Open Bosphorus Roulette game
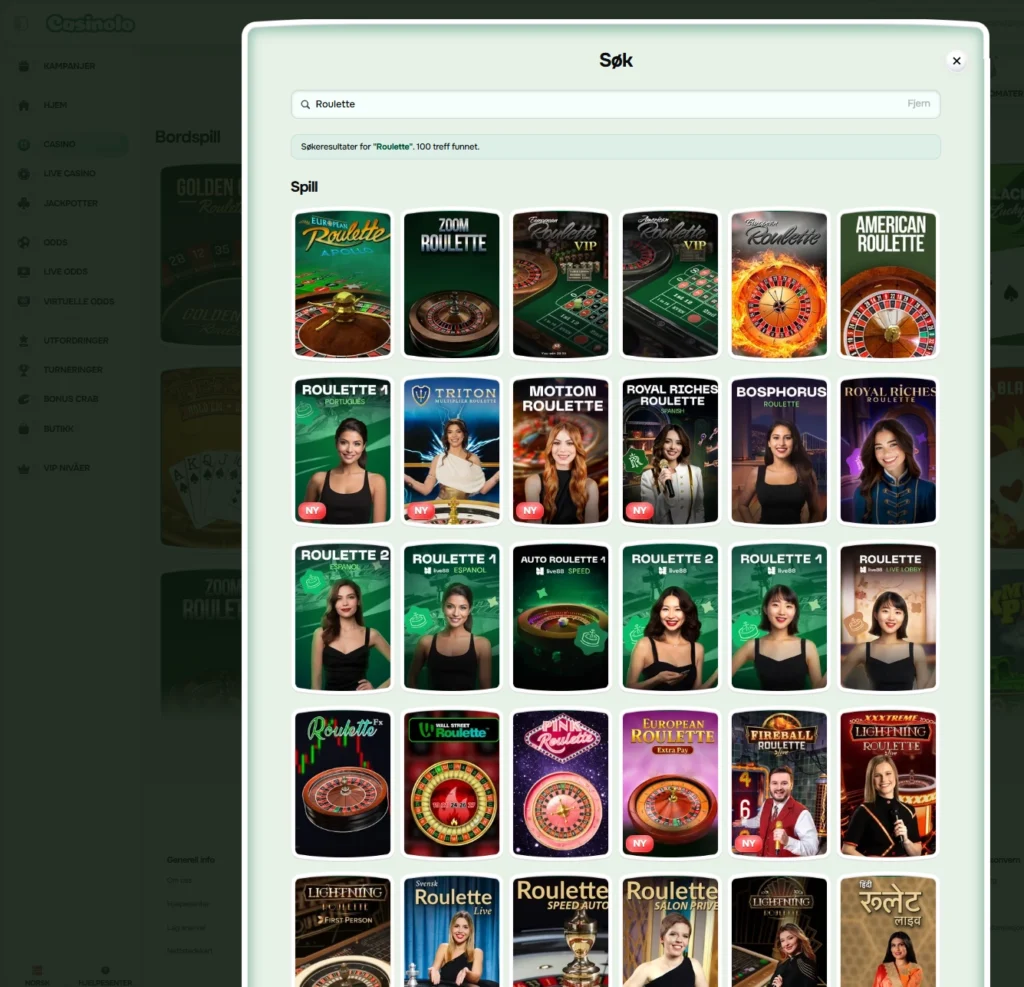 pyautogui.click(x=779, y=451)
